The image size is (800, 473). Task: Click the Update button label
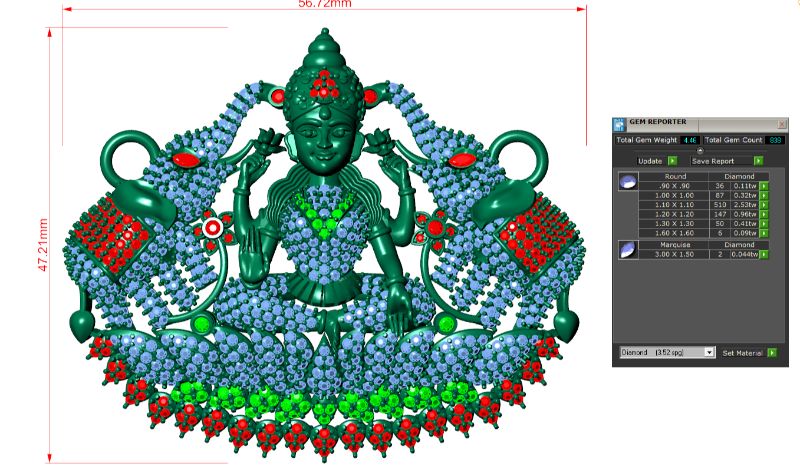[x=649, y=160]
